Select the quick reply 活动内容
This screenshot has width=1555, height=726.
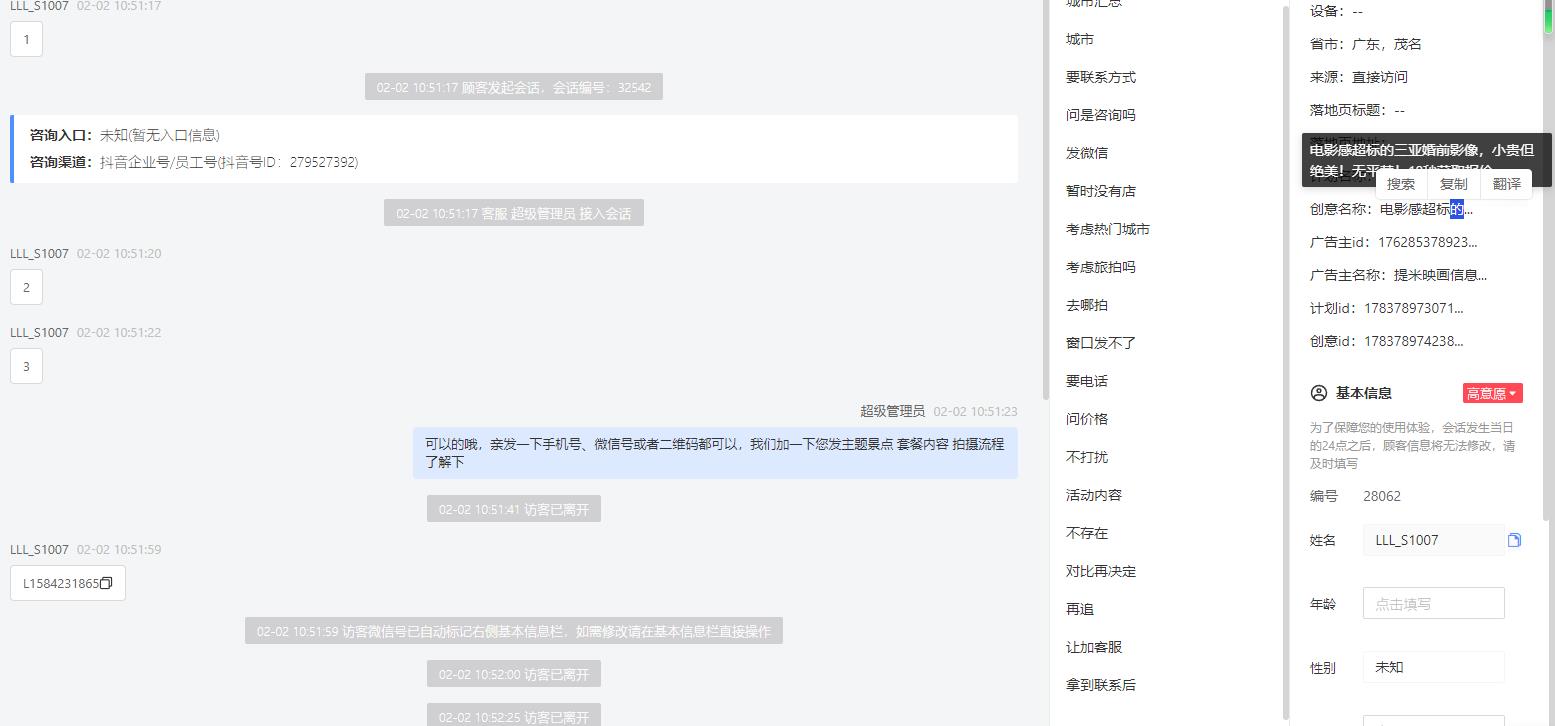pyautogui.click(x=1094, y=495)
